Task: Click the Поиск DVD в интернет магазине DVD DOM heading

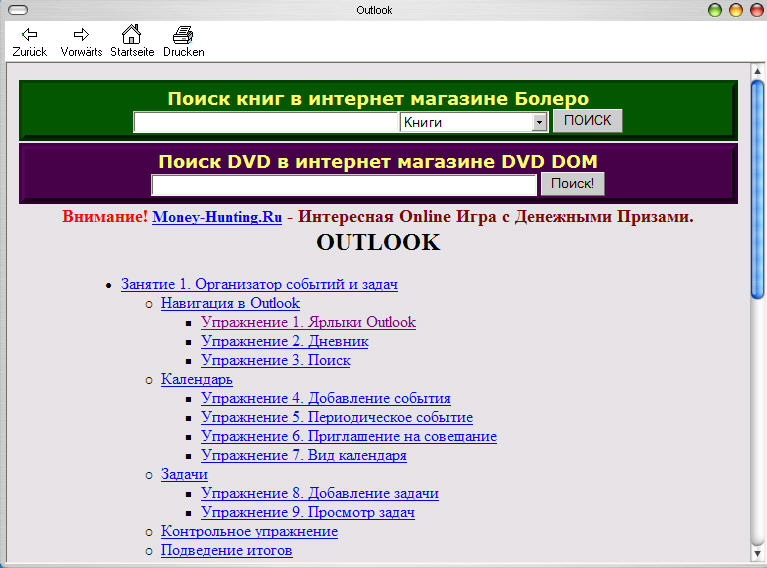Action: pyautogui.click(x=378, y=162)
